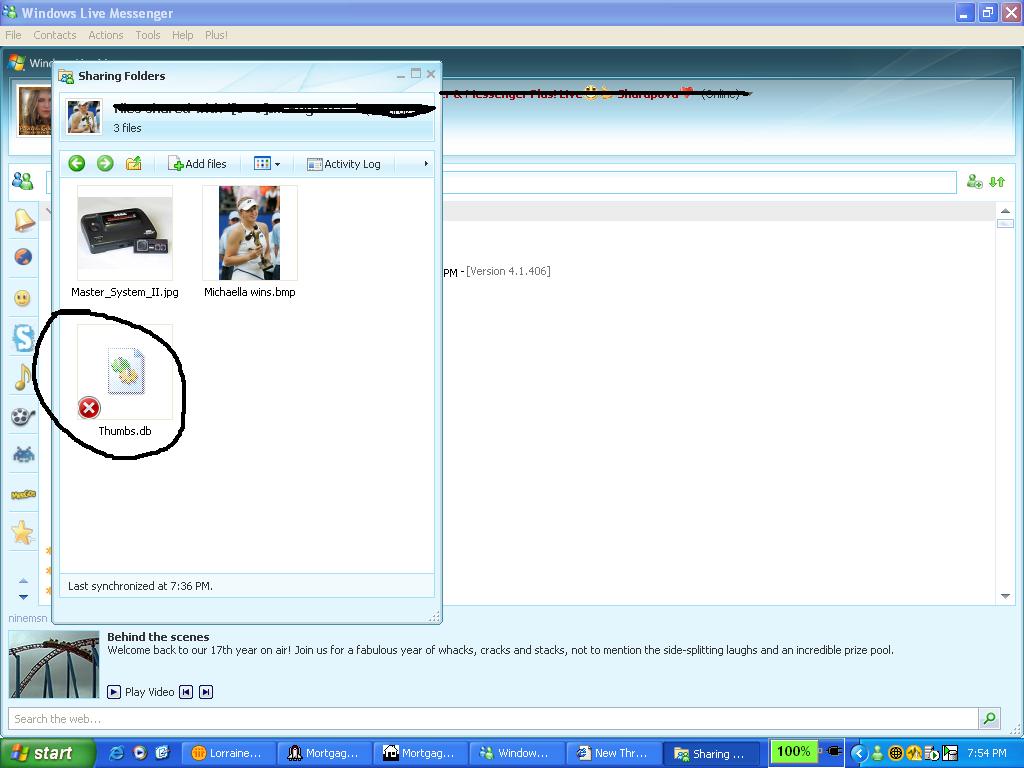
Task: Open the Skype icon in sidebar tabs
Action: 24,338
